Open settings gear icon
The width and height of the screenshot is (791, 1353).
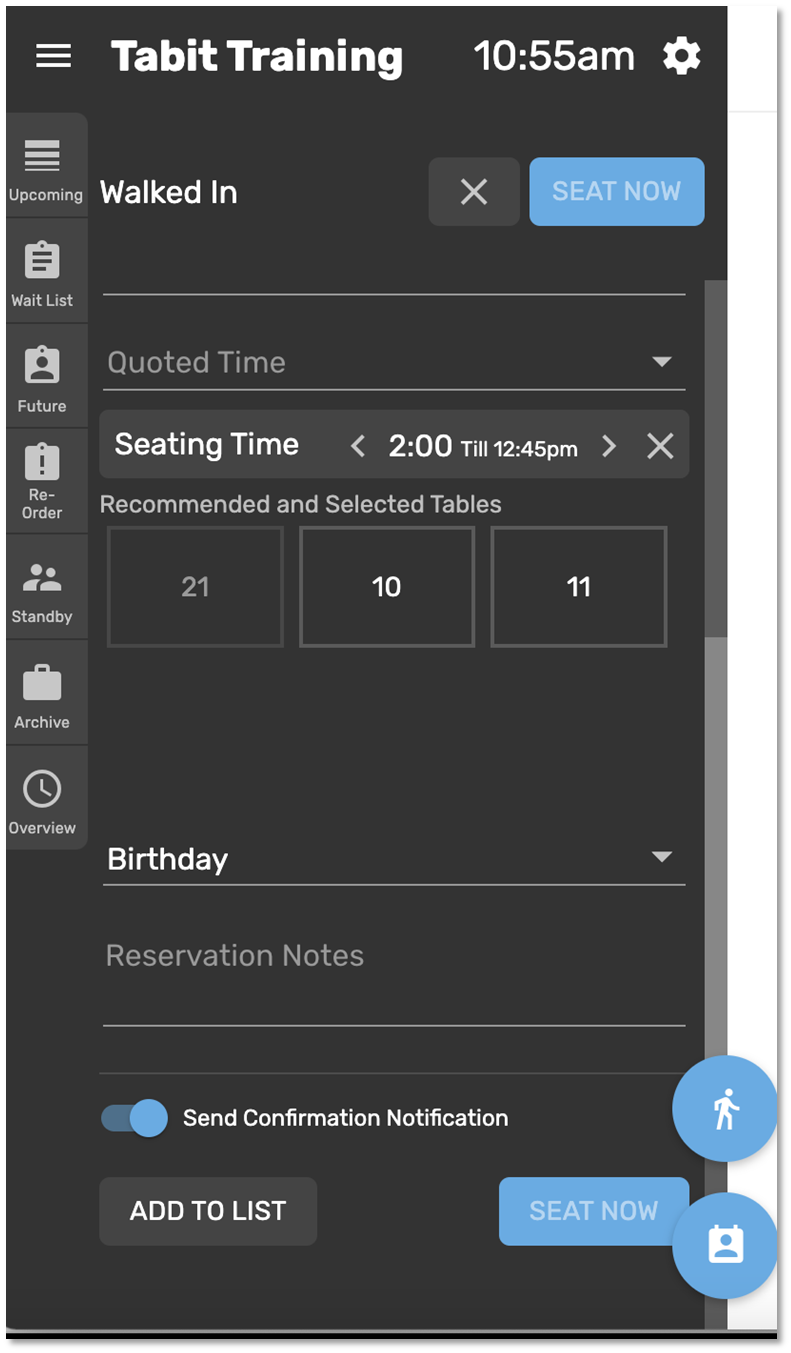coord(682,56)
